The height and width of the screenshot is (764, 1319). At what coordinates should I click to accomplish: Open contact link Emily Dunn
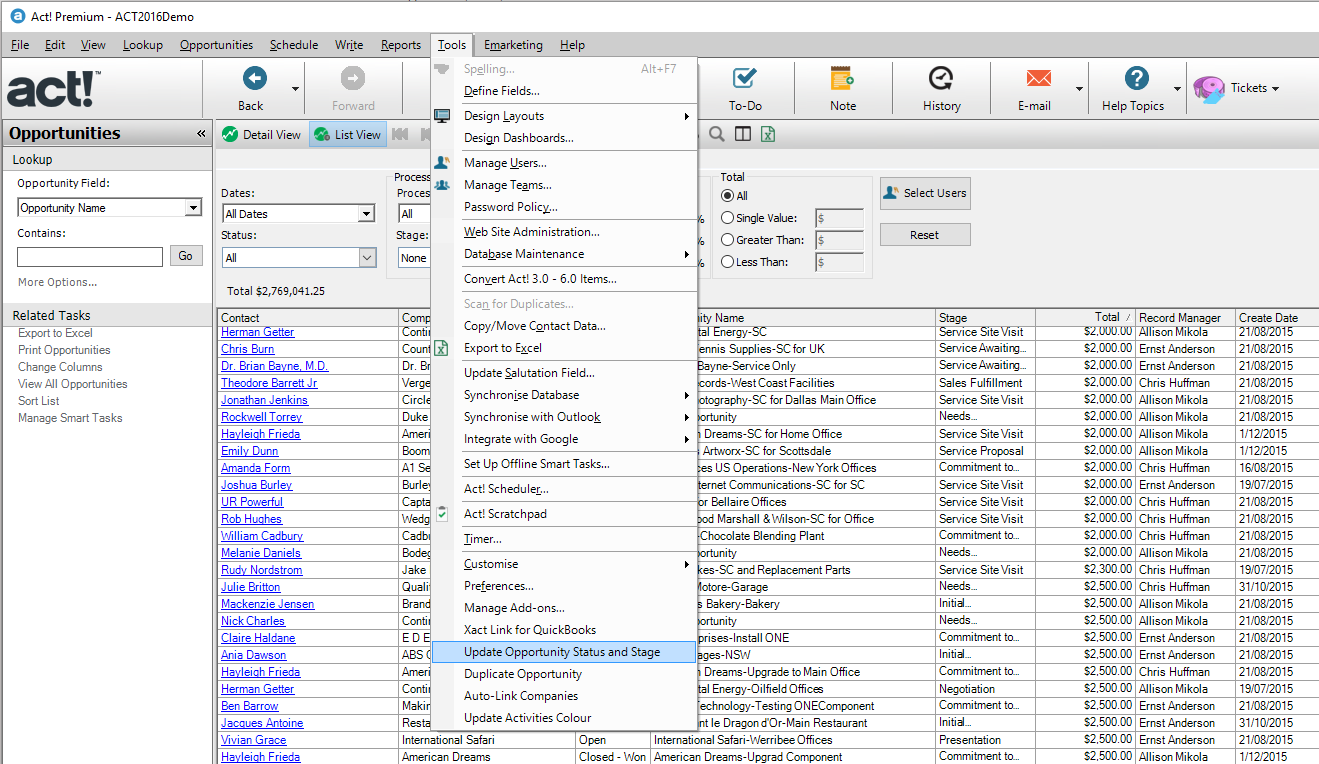coord(250,451)
